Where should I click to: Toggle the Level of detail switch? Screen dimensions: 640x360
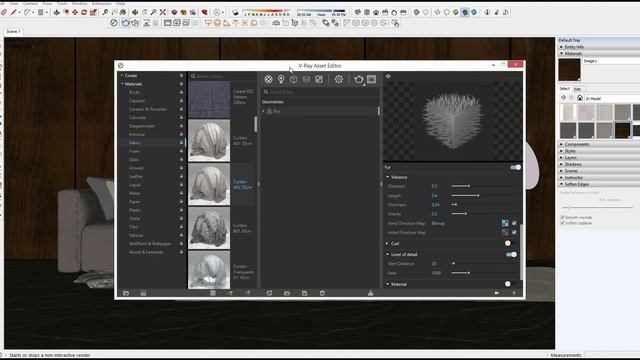(x=511, y=254)
